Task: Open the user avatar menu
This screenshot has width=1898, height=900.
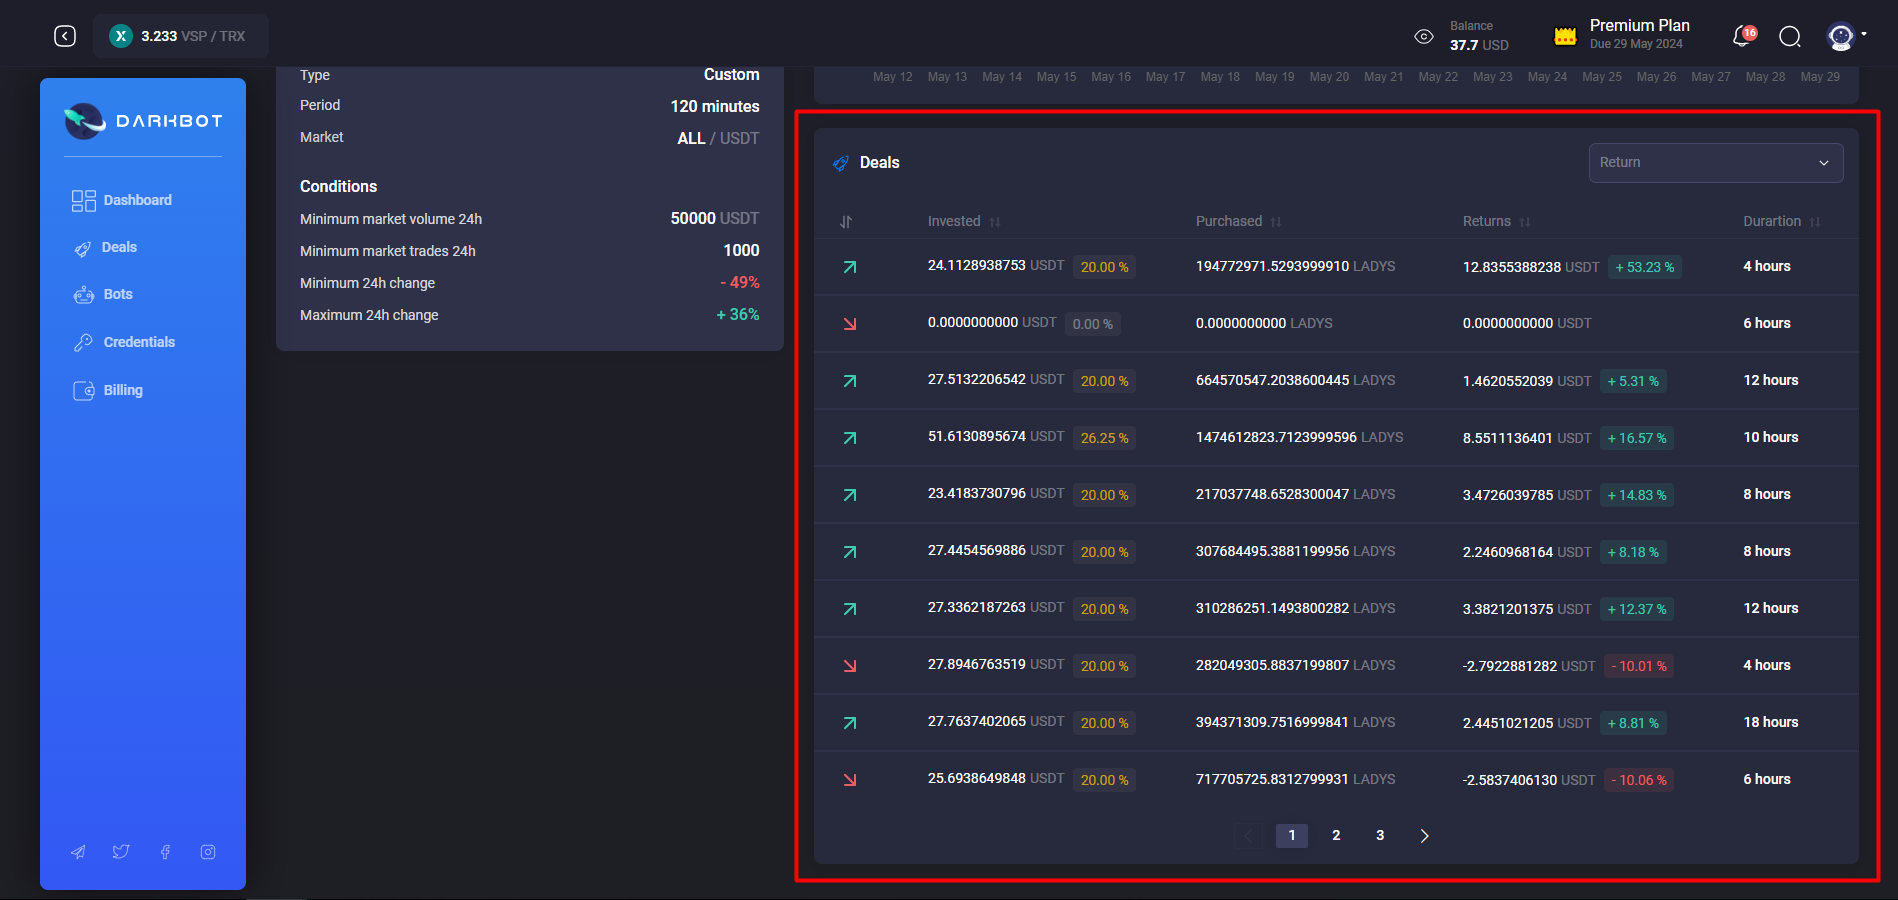Action: pos(1841,37)
